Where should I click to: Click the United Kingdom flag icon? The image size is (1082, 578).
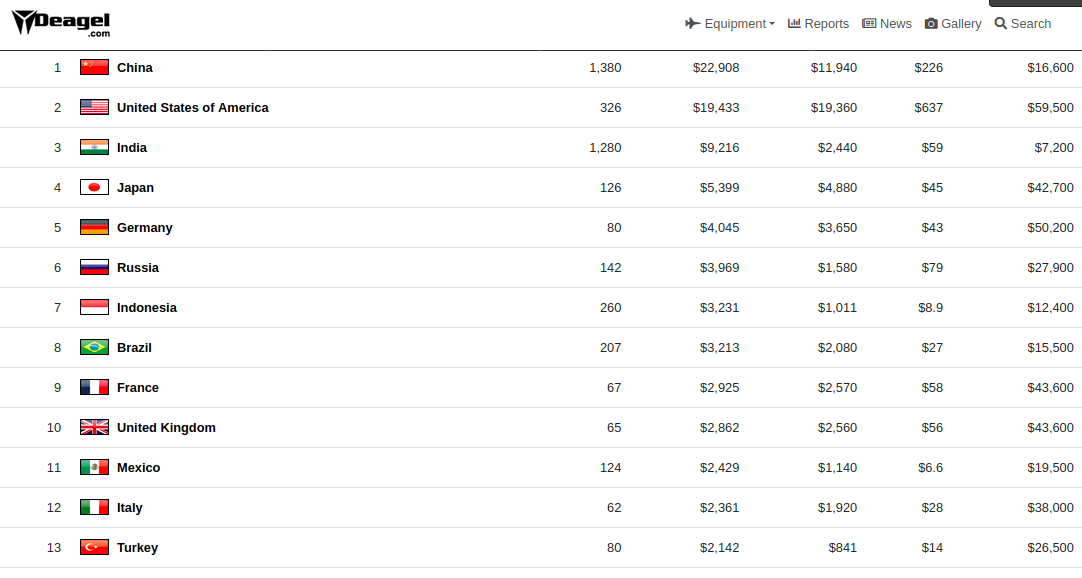94,427
